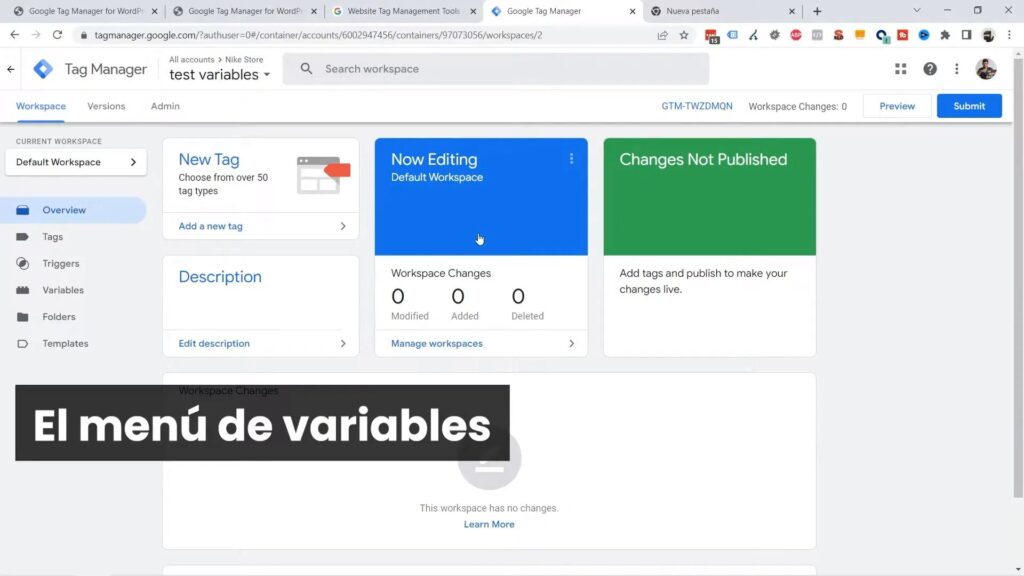Screen dimensions: 1024x576
Task: Open the Google apps grid icon
Action: (x=901, y=69)
